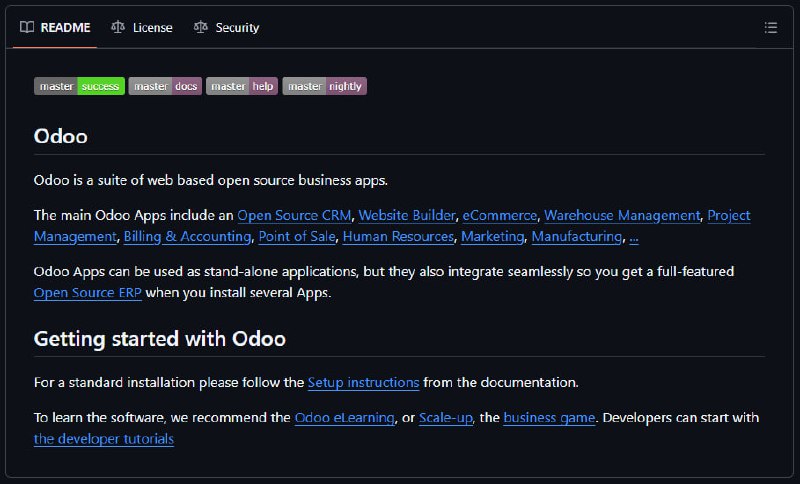
Task: Switch to the License tab
Action: click(142, 28)
